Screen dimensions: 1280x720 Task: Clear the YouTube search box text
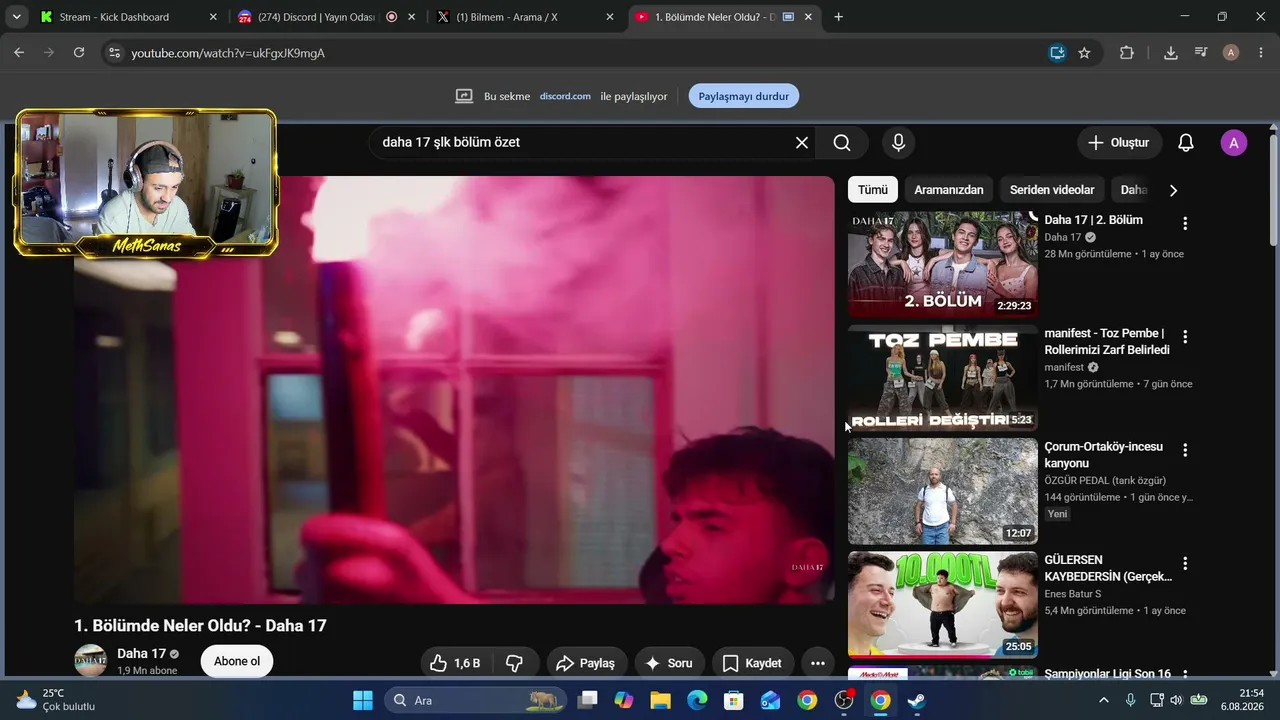click(801, 143)
